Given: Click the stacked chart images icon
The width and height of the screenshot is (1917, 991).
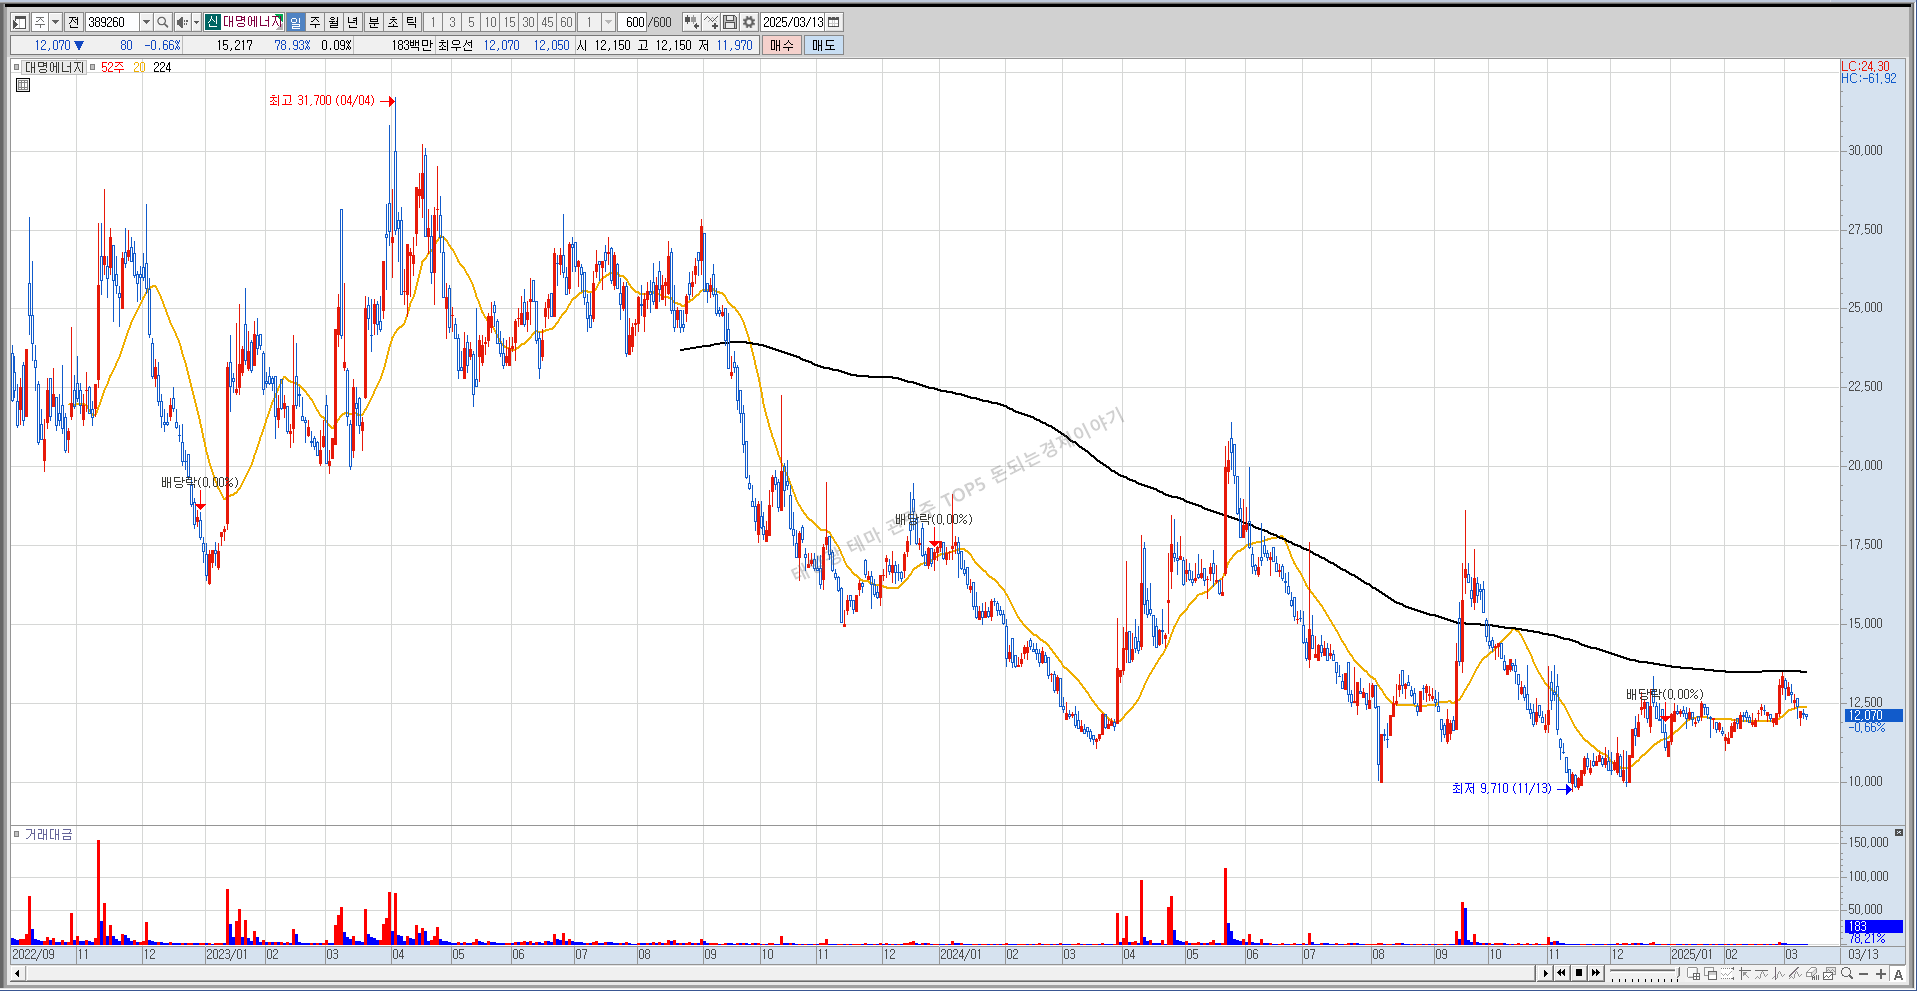Looking at the screenshot, I should click(1829, 973).
